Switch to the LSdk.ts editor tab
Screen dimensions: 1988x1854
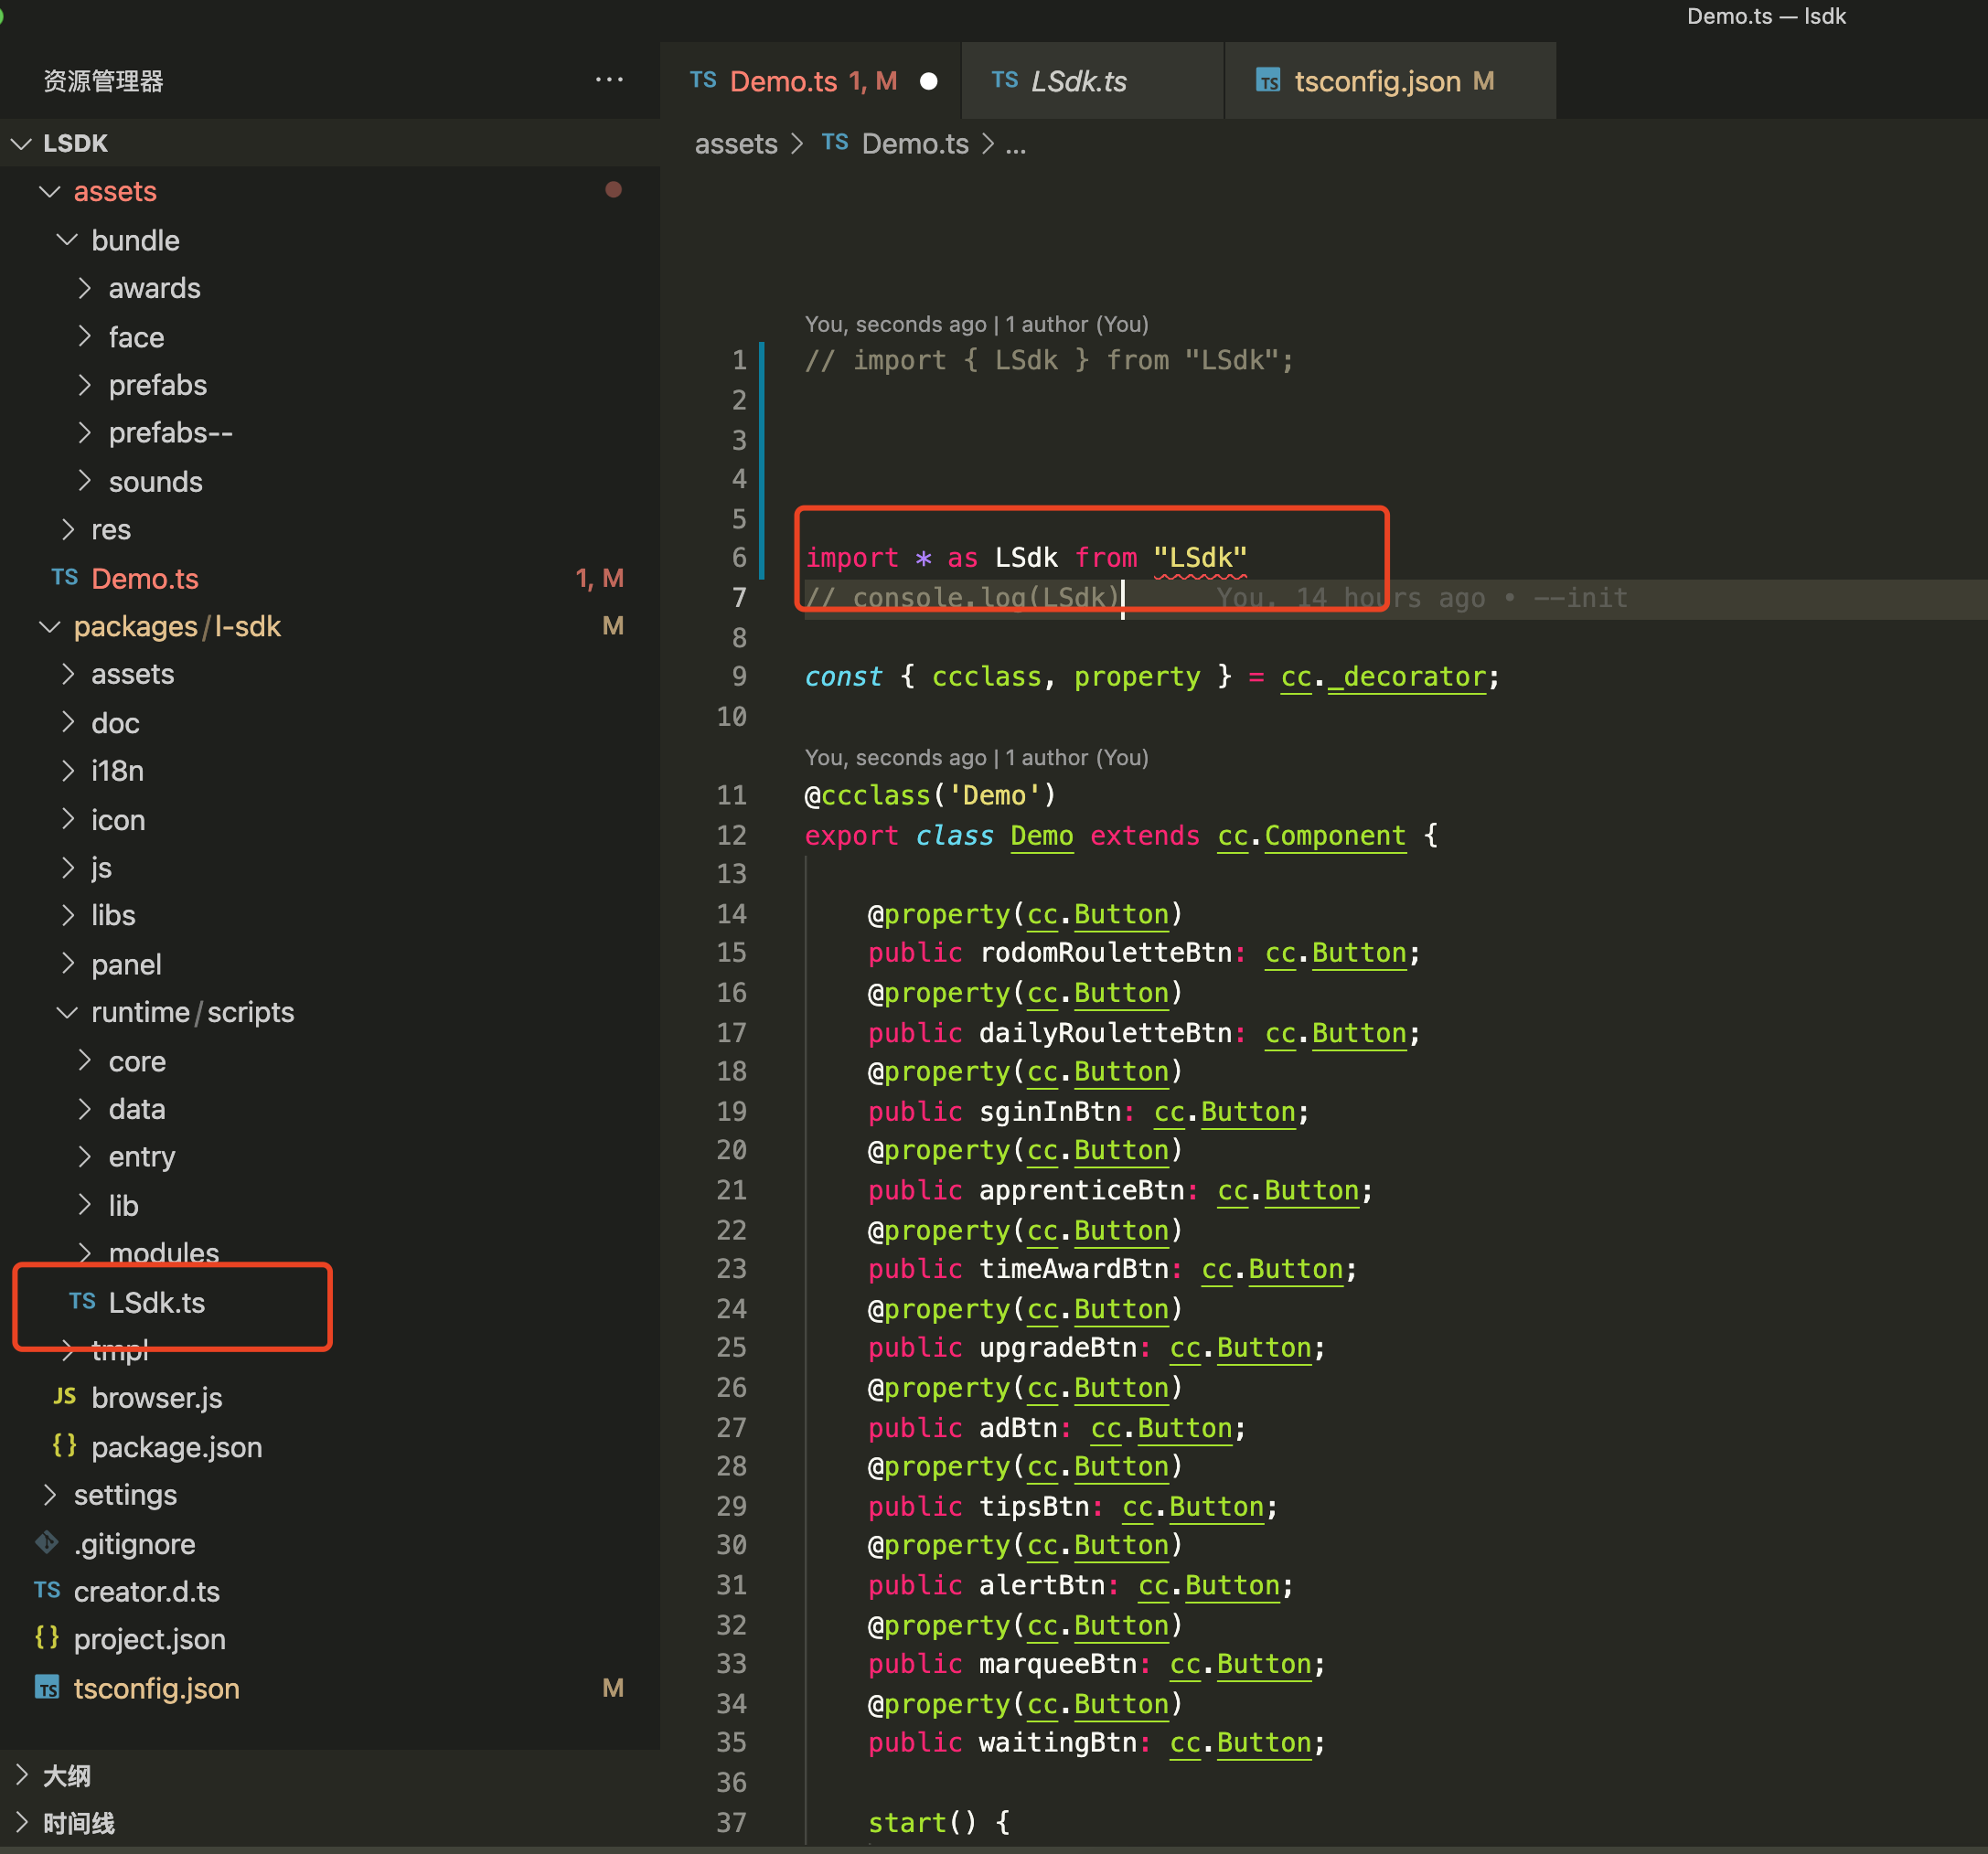pos(1077,81)
